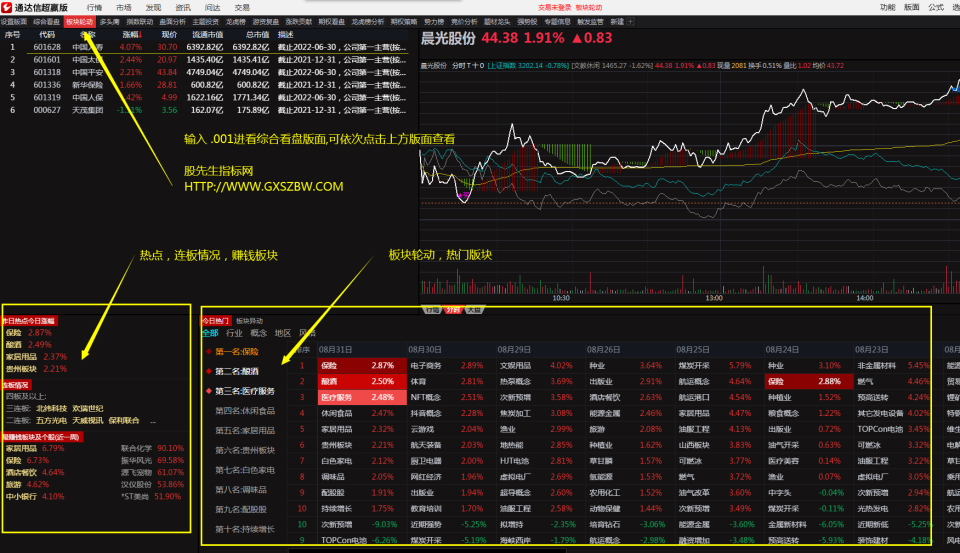Sort stock list by 流通市值 column
960x553 pixels.
[208, 34]
